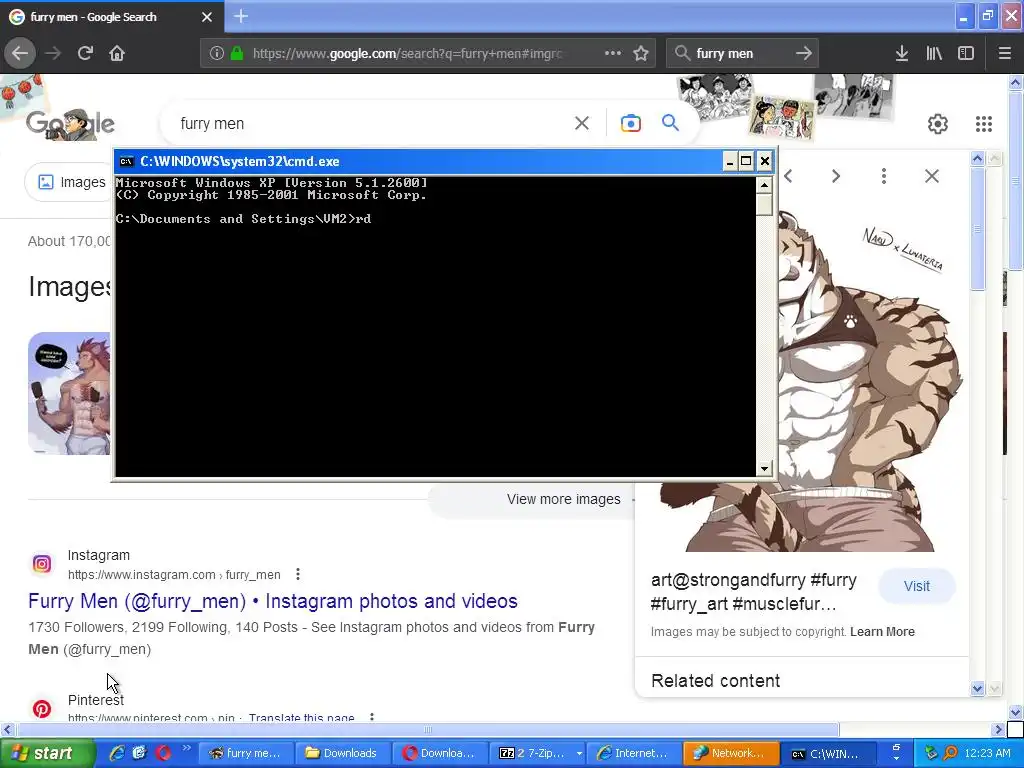Click the search go arrow in the Firefox search box
This screenshot has height=768, width=1024.
pyautogui.click(x=804, y=53)
